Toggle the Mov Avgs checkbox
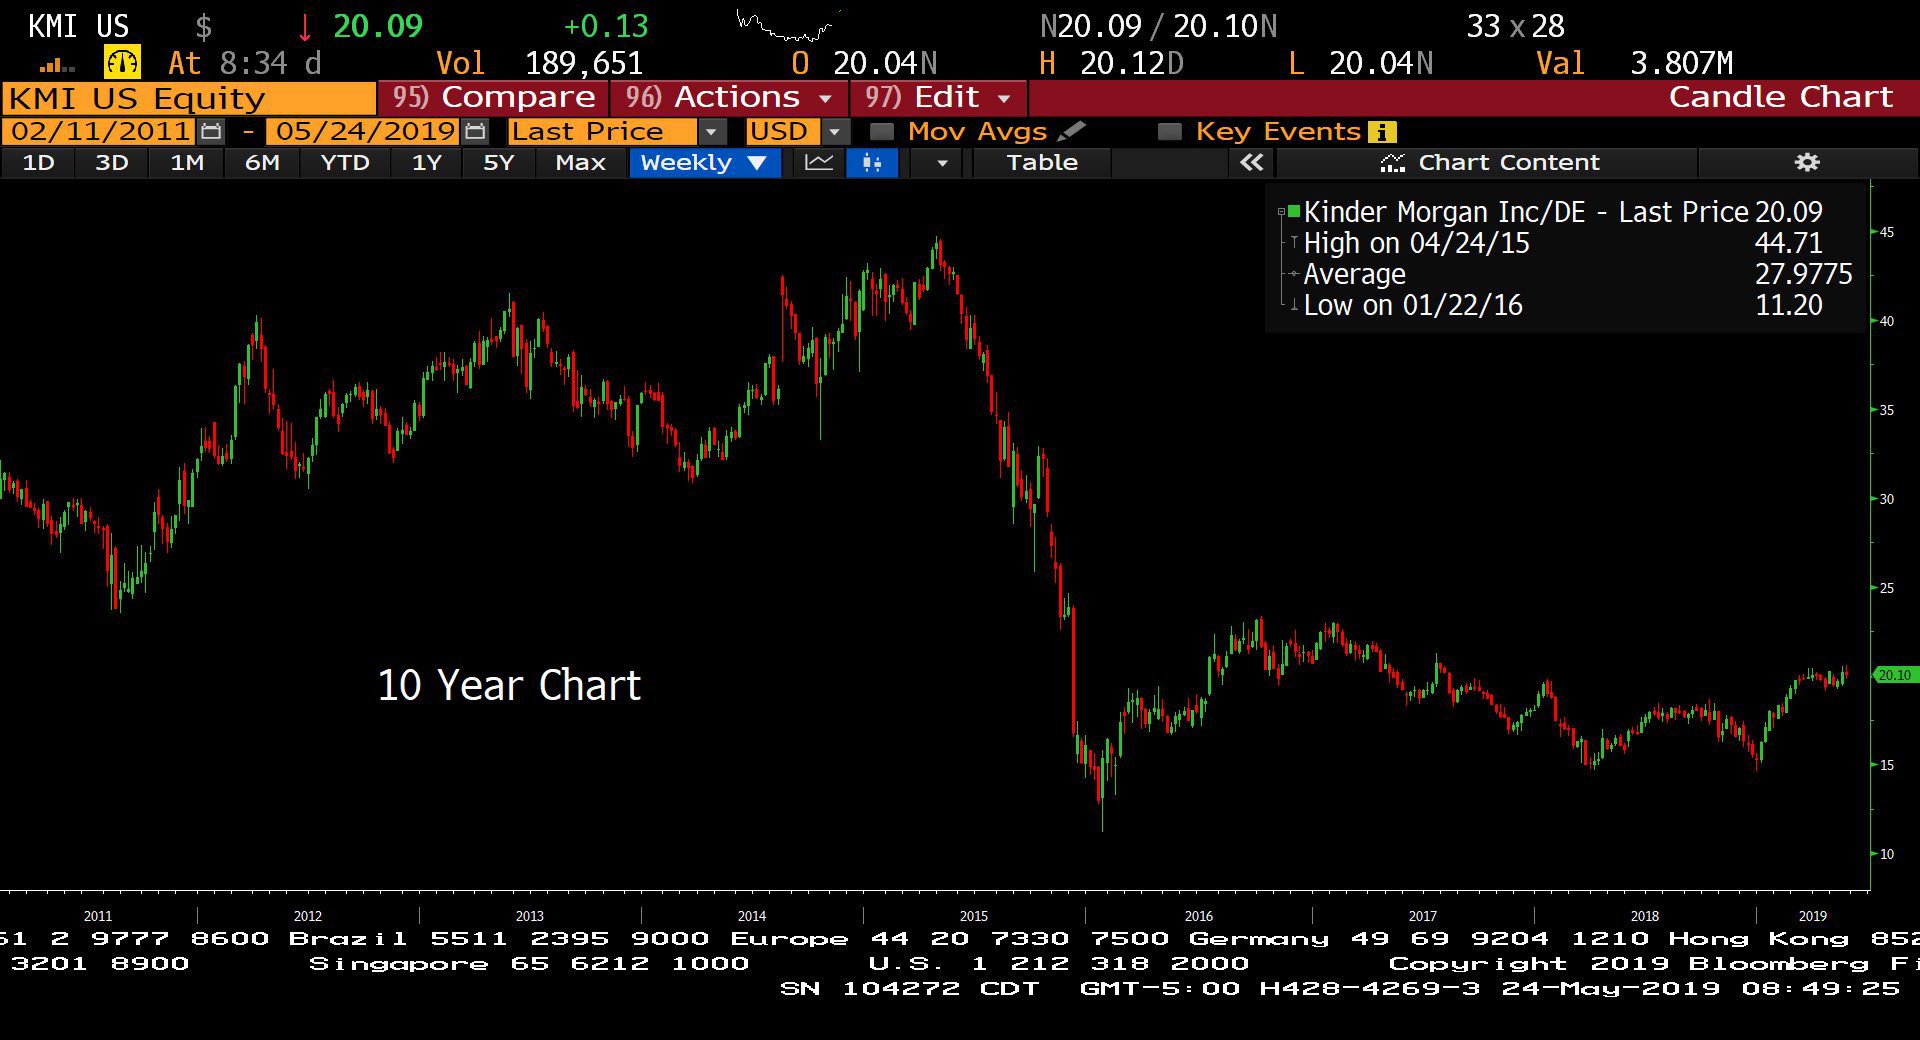The image size is (1920, 1040). pyautogui.click(x=881, y=132)
